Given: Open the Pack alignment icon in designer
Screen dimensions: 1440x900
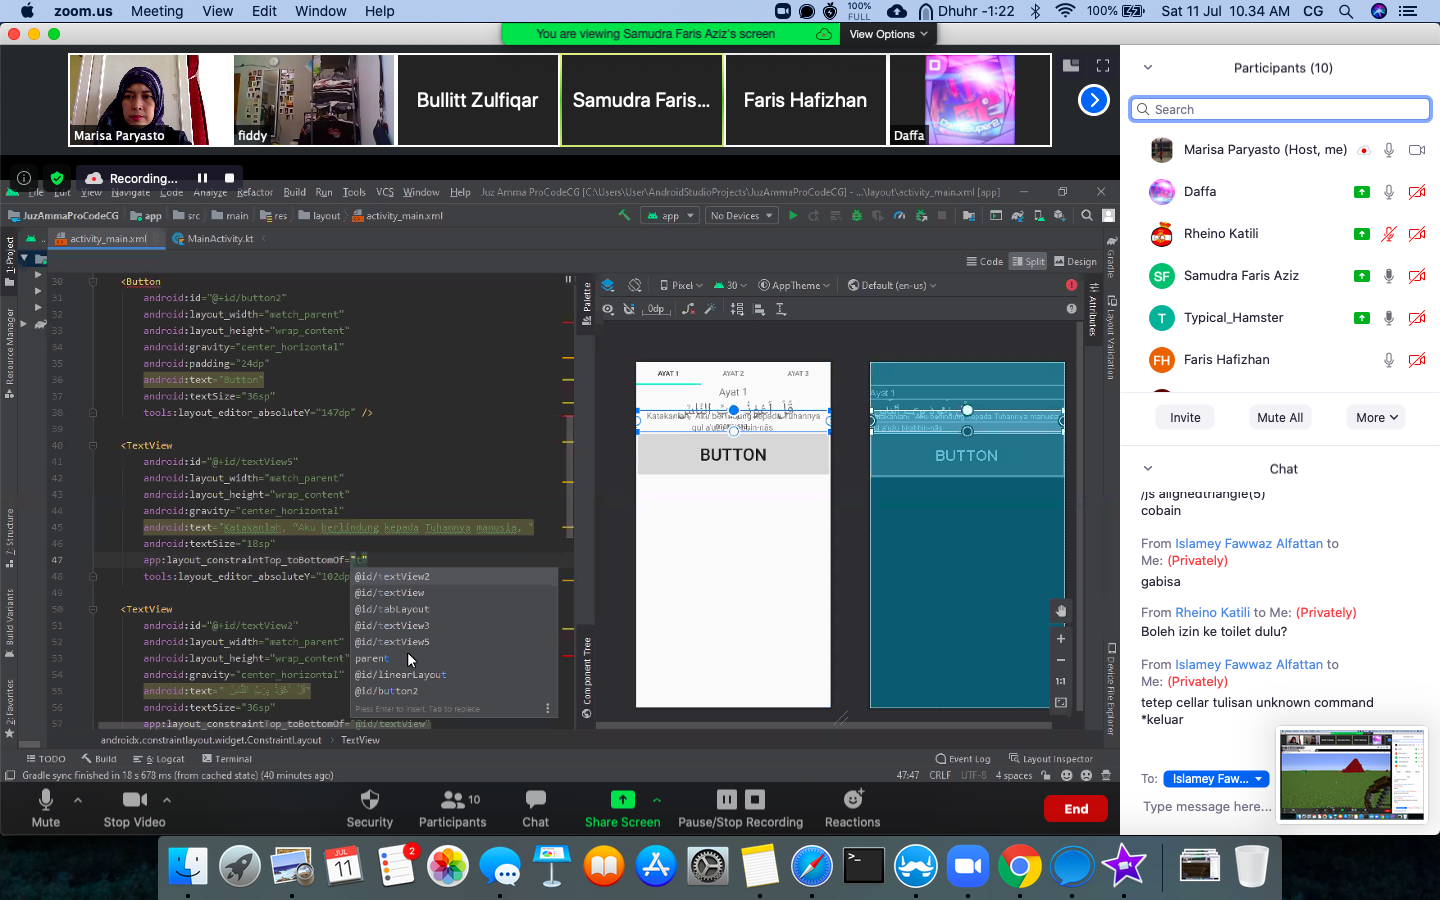Looking at the screenshot, I should 737,309.
